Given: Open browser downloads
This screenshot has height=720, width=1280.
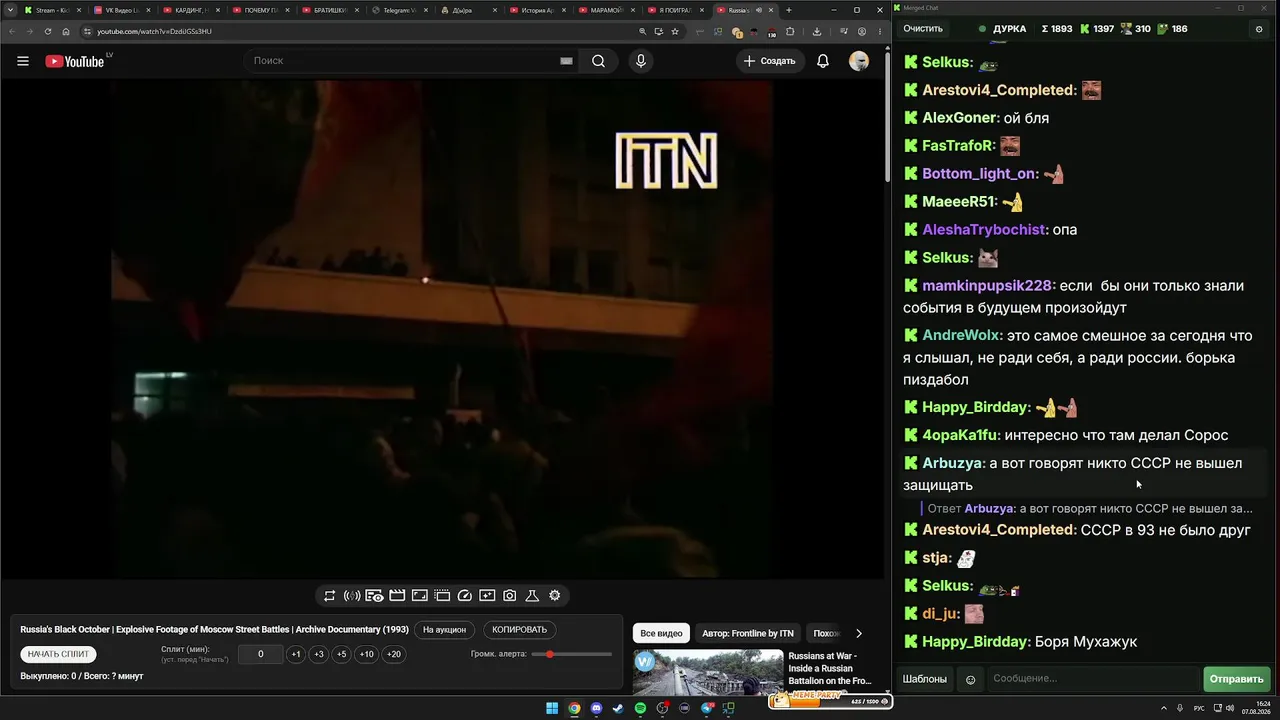Looking at the screenshot, I should pos(817,31).
